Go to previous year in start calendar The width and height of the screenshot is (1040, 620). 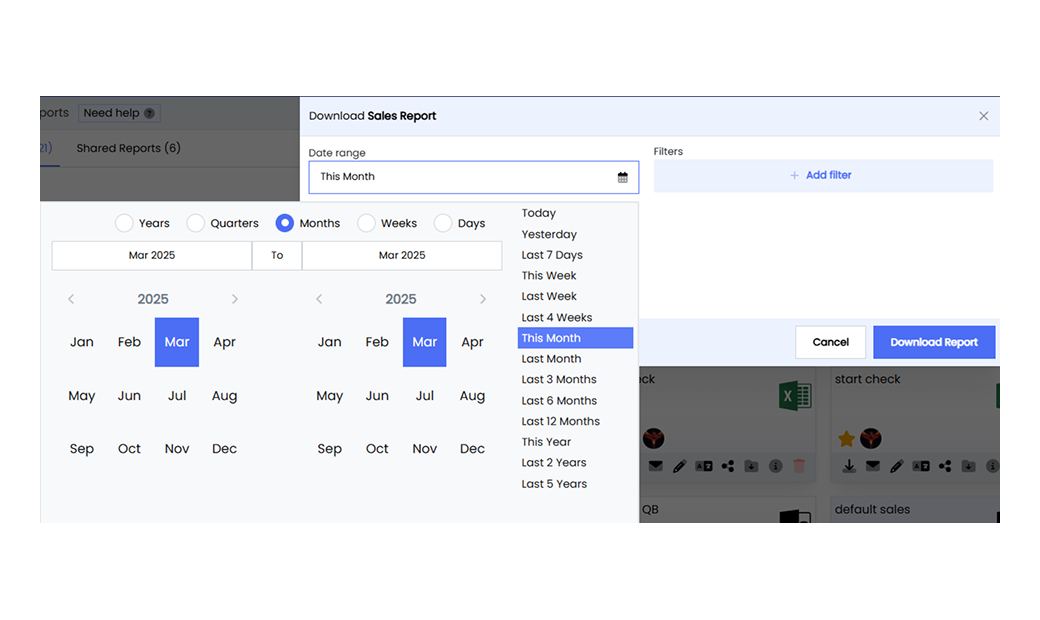[x=71, y=299]
